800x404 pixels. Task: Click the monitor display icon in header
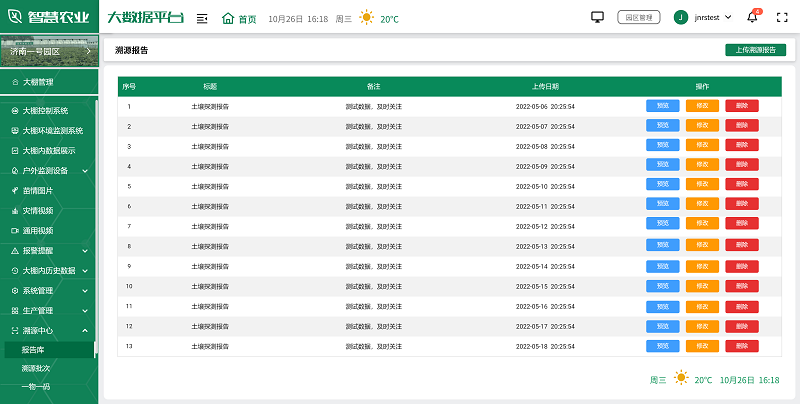(598, 17)
